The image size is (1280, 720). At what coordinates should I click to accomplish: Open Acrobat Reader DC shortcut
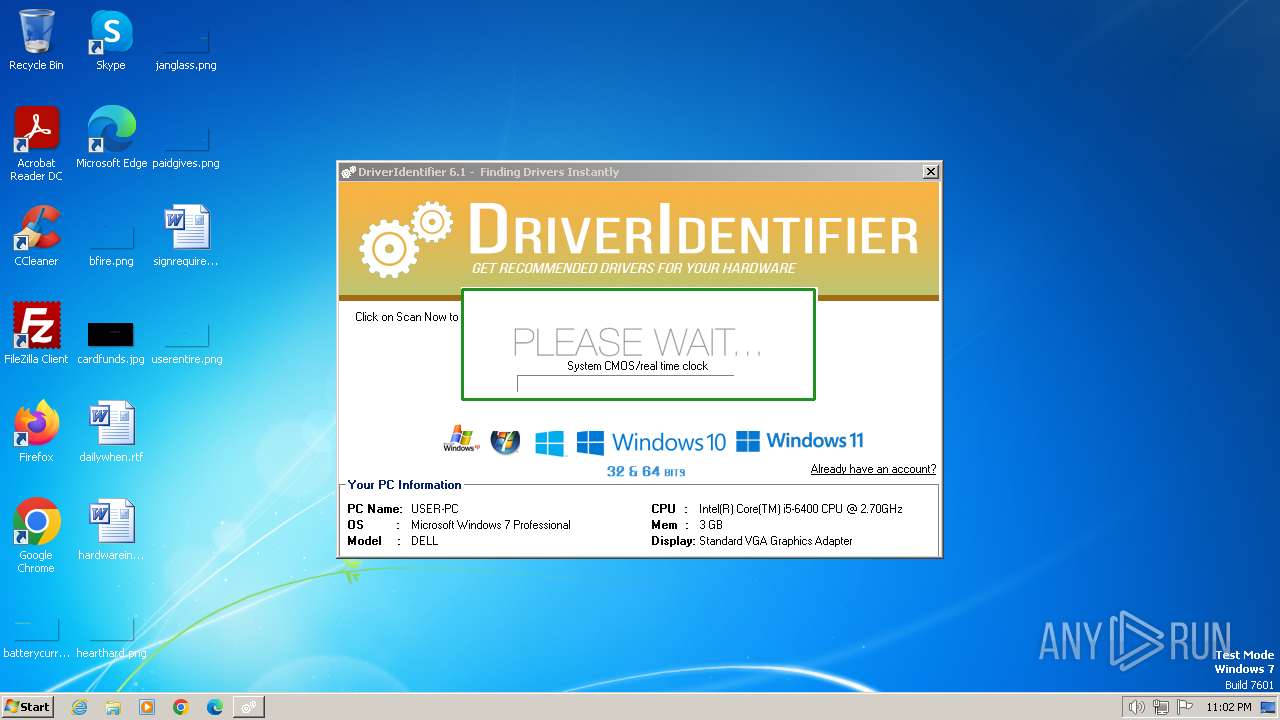pos(36,144)
